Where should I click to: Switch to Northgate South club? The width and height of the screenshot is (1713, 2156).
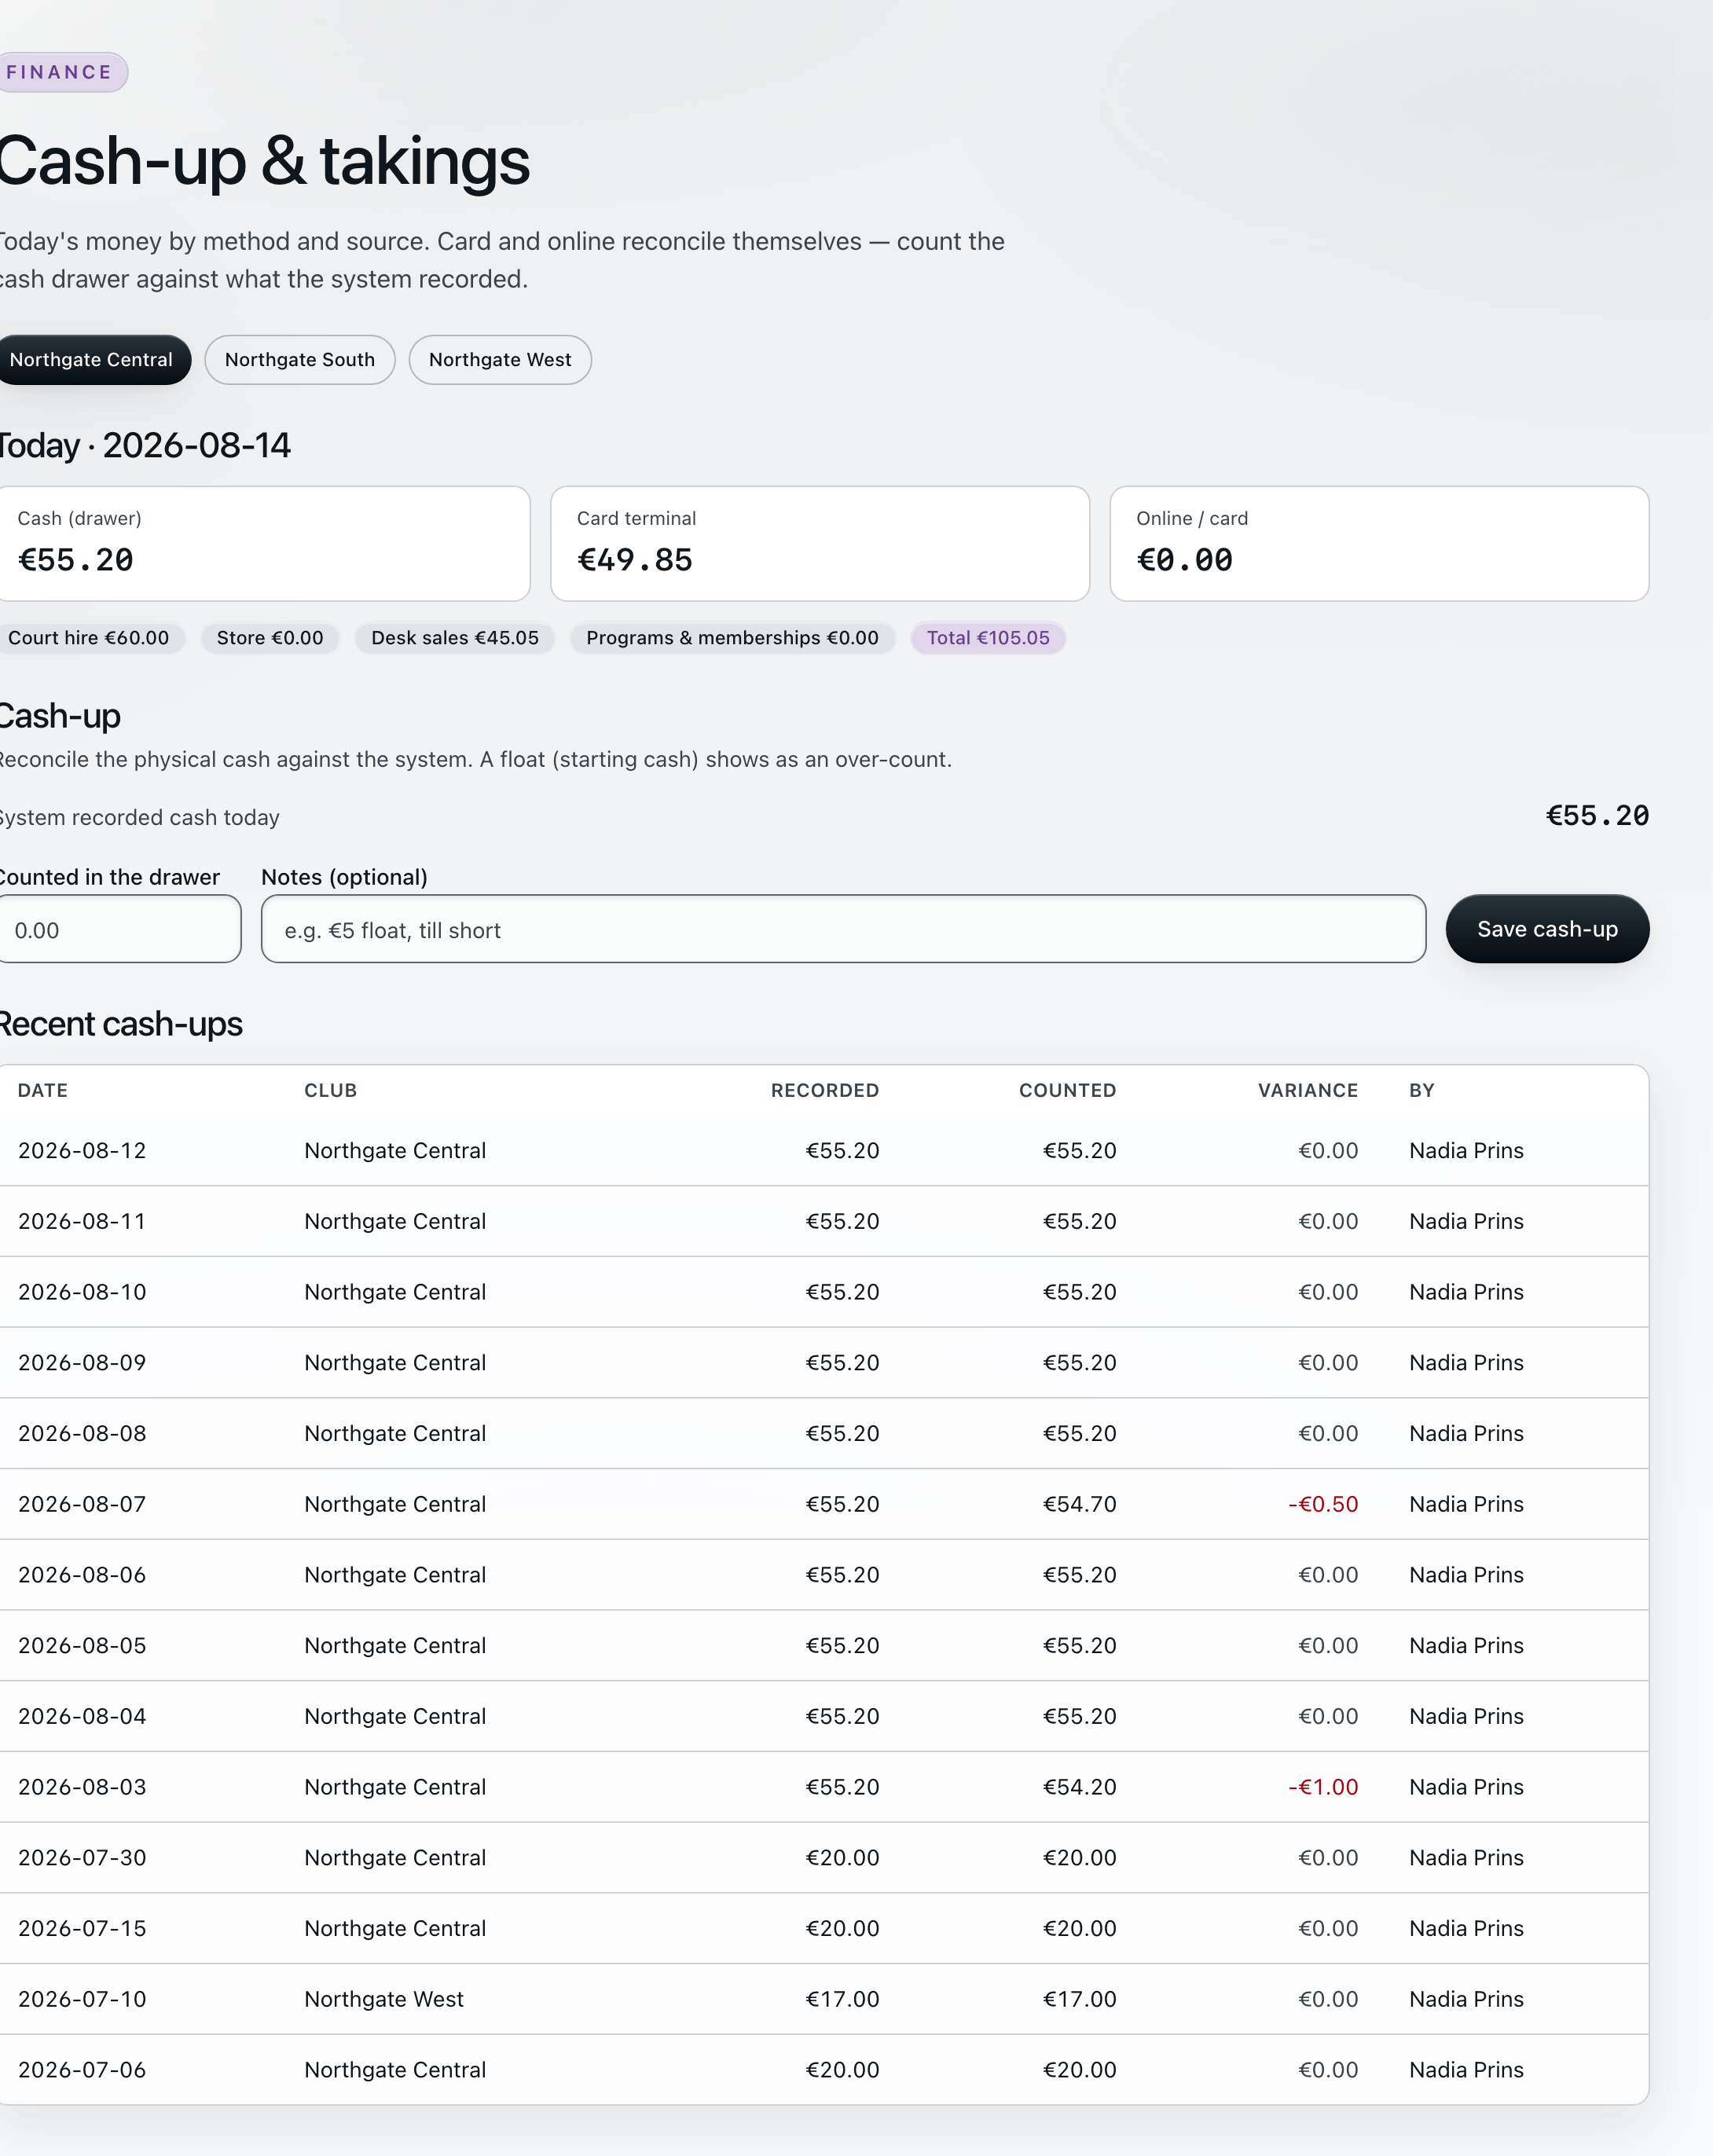(x=300, y=360)
